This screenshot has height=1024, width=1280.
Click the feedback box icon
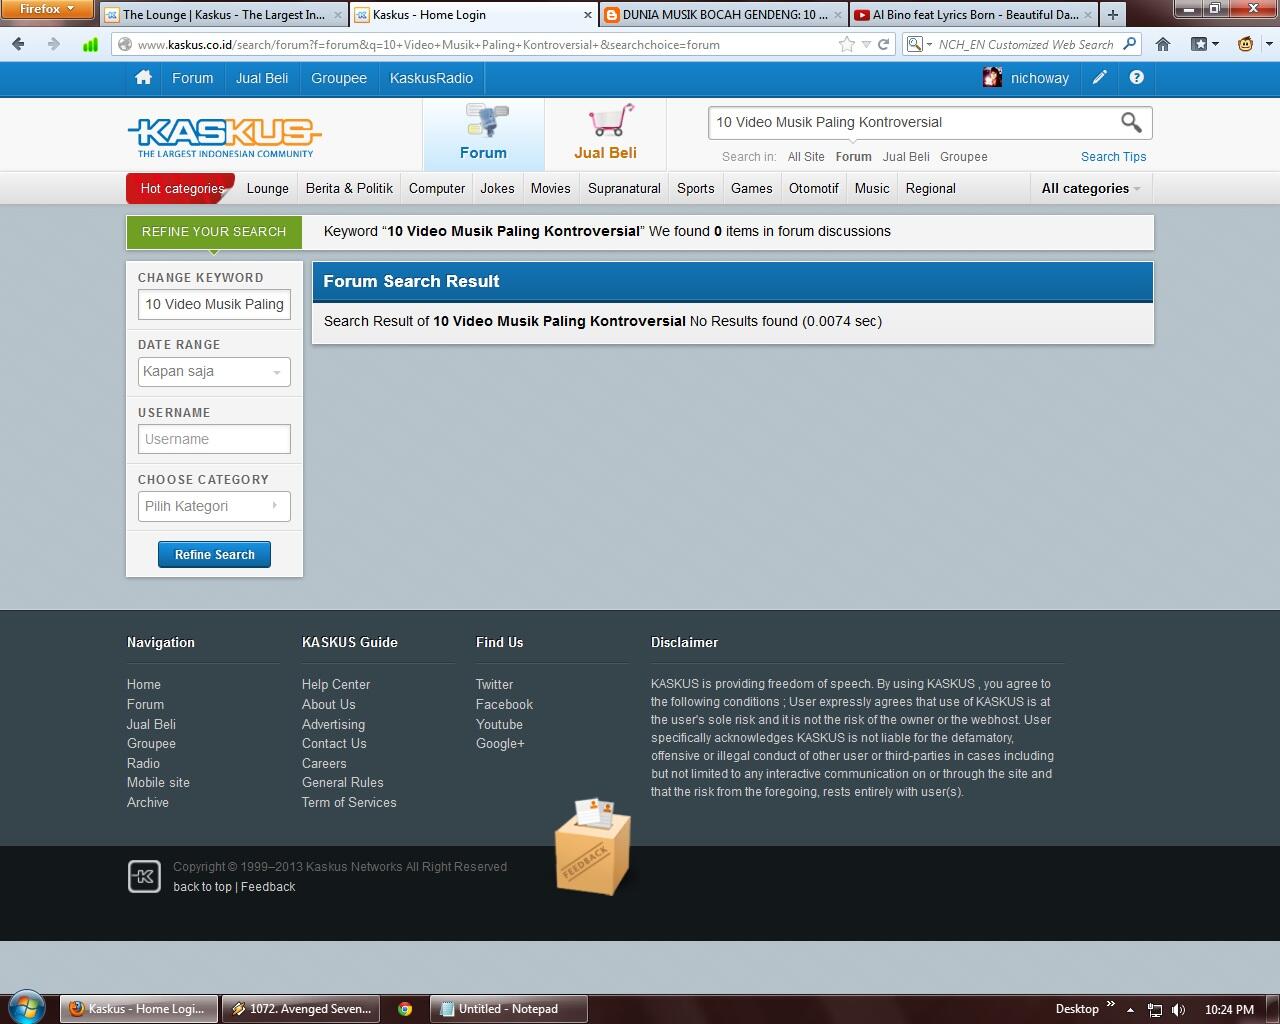click(594, 846)
